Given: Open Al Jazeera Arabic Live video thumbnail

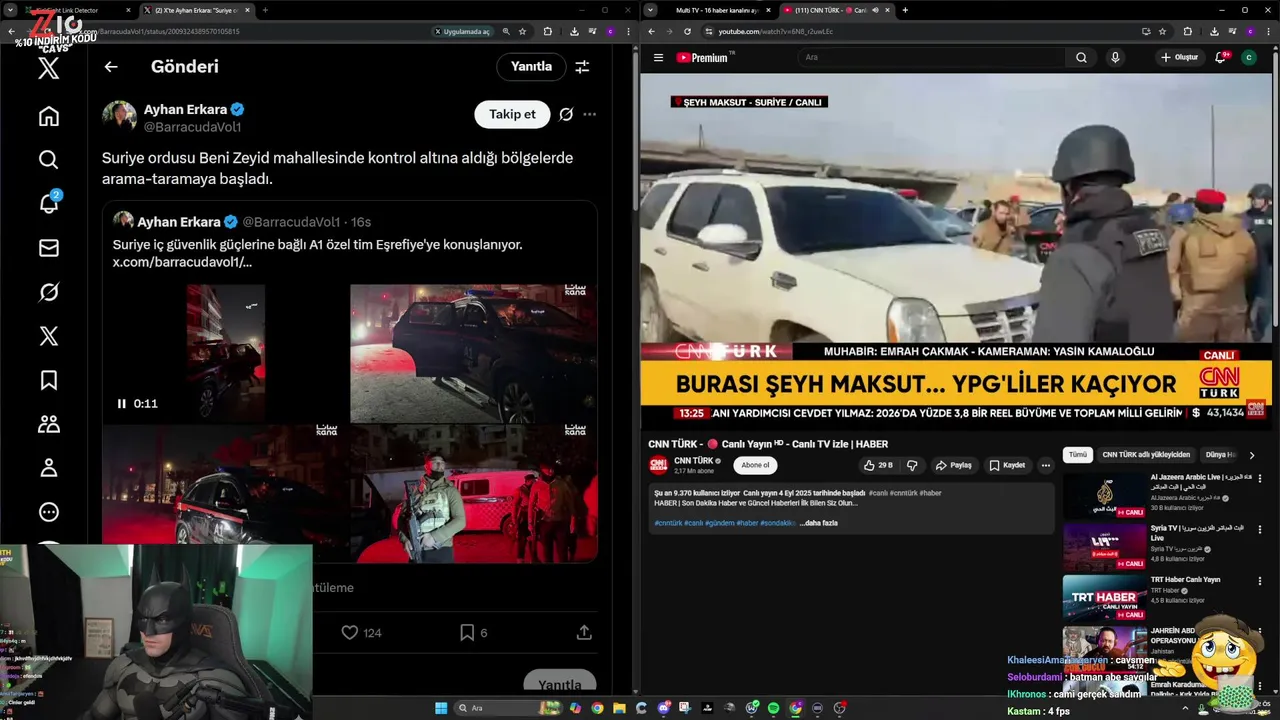Looking at the screenshot, I should click(x=1105, y=495).
